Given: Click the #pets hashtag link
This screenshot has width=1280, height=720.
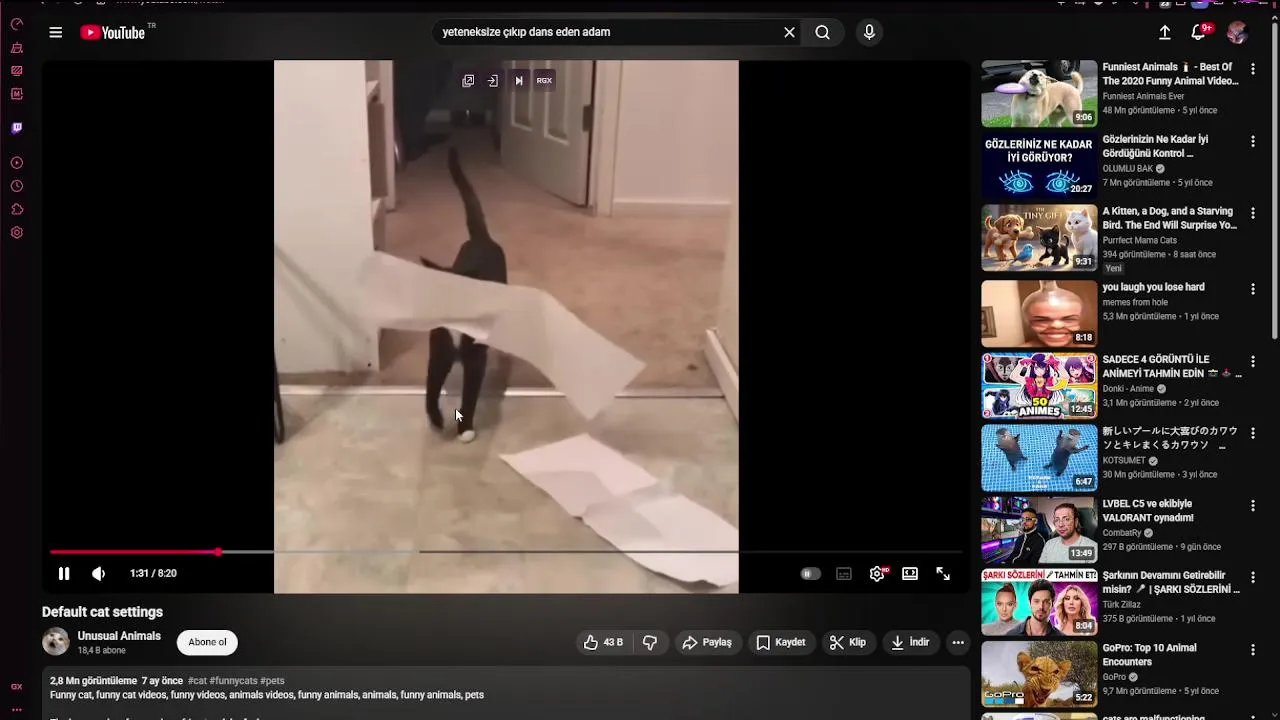Looking at the screenshot, I should point(272,681).
